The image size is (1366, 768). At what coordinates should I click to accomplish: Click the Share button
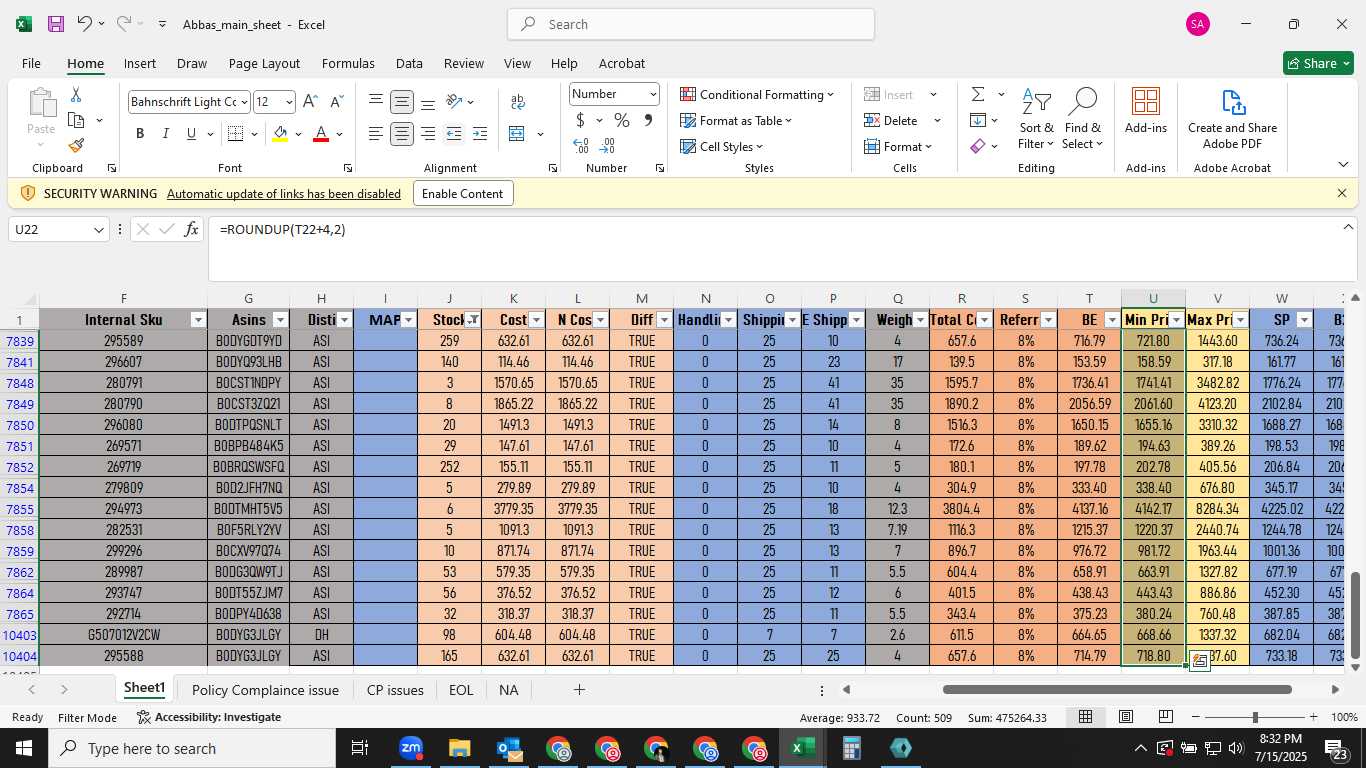tap(1318, 63)
